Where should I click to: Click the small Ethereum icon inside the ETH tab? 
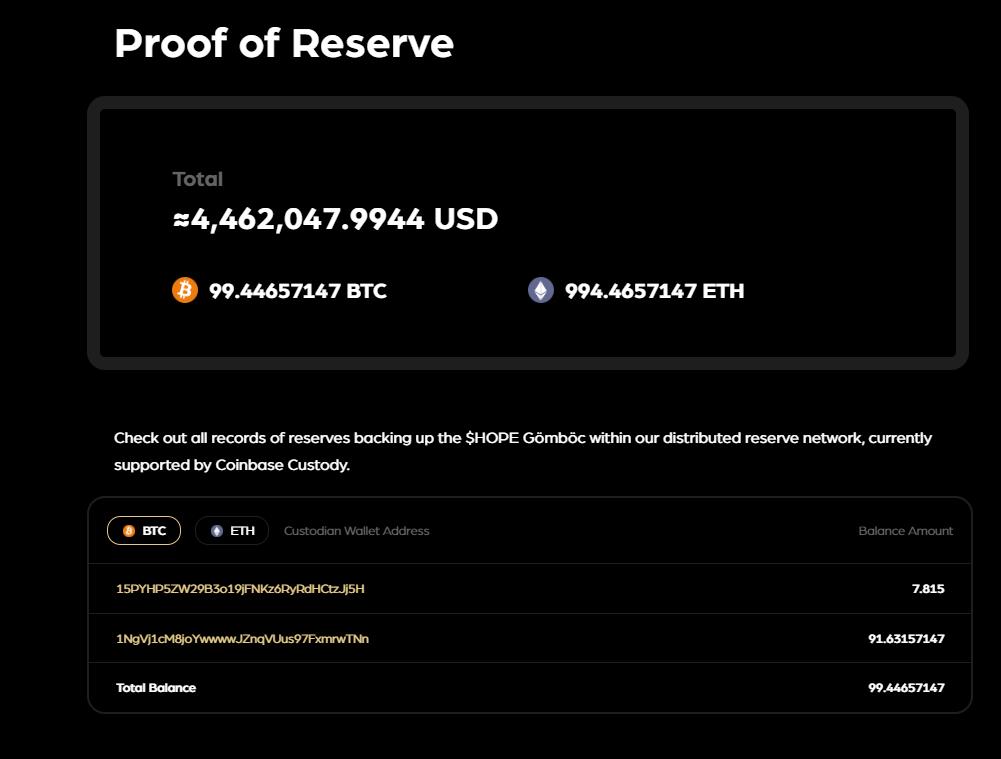[x=217, y=531]
